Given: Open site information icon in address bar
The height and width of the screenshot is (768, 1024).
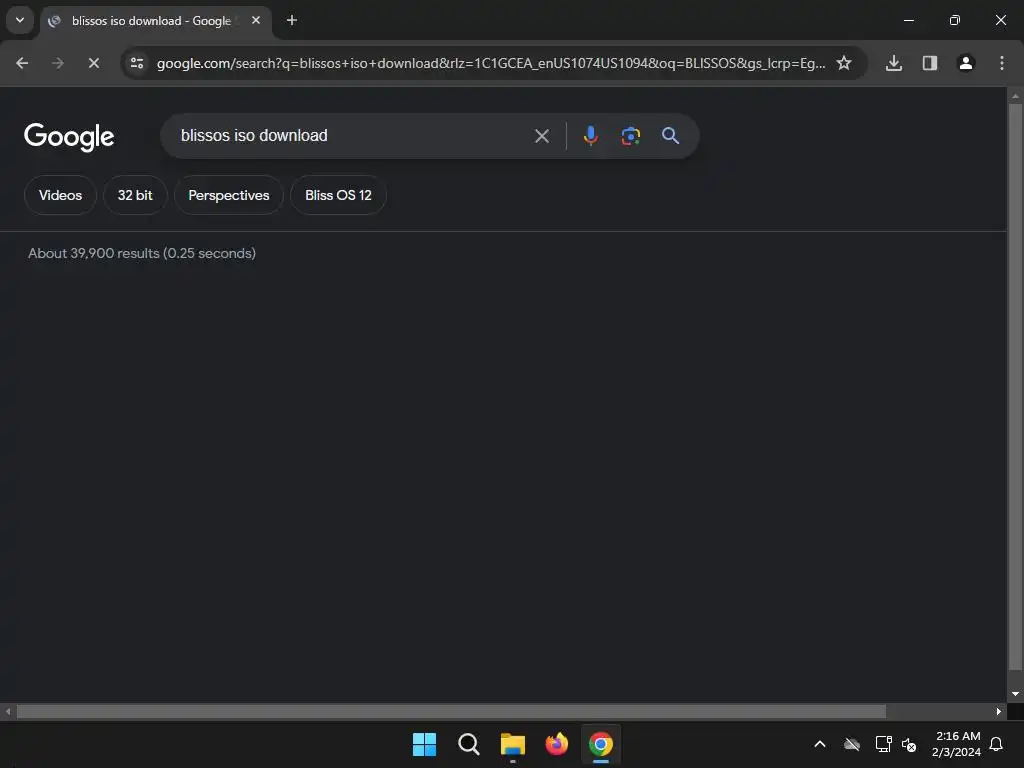Looking at the screenshot, I should [x=137, y=63].
